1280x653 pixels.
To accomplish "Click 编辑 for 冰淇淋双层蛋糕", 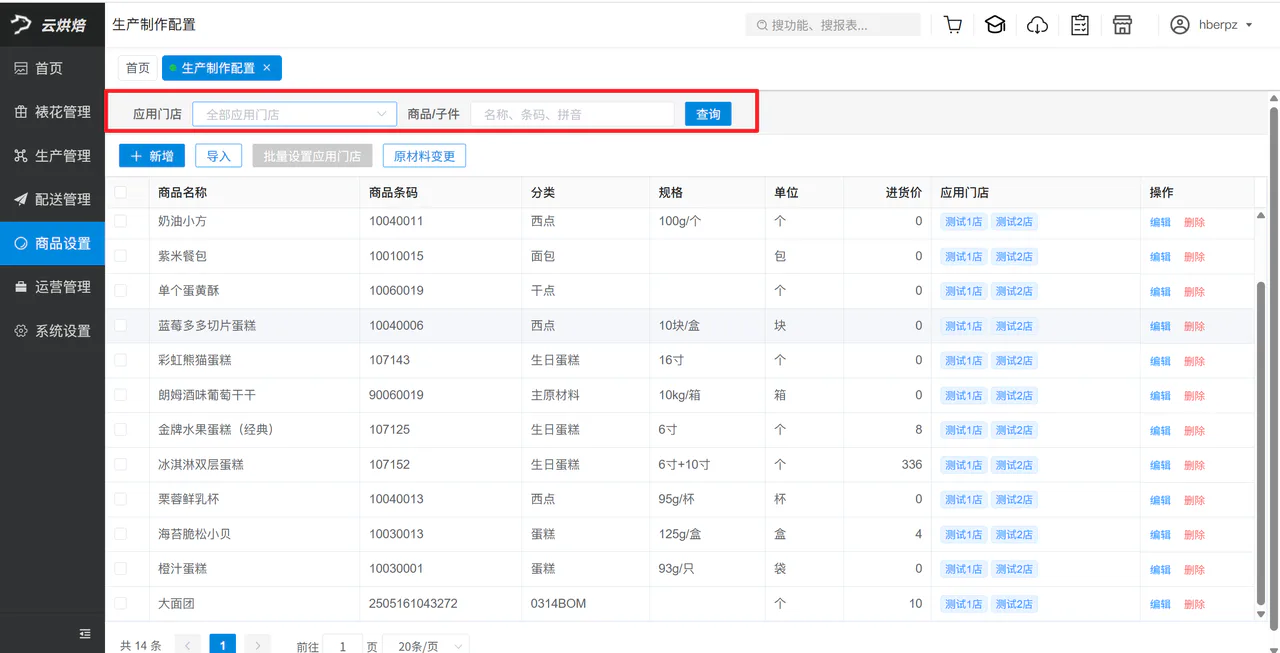I will tap(1160, 465).
